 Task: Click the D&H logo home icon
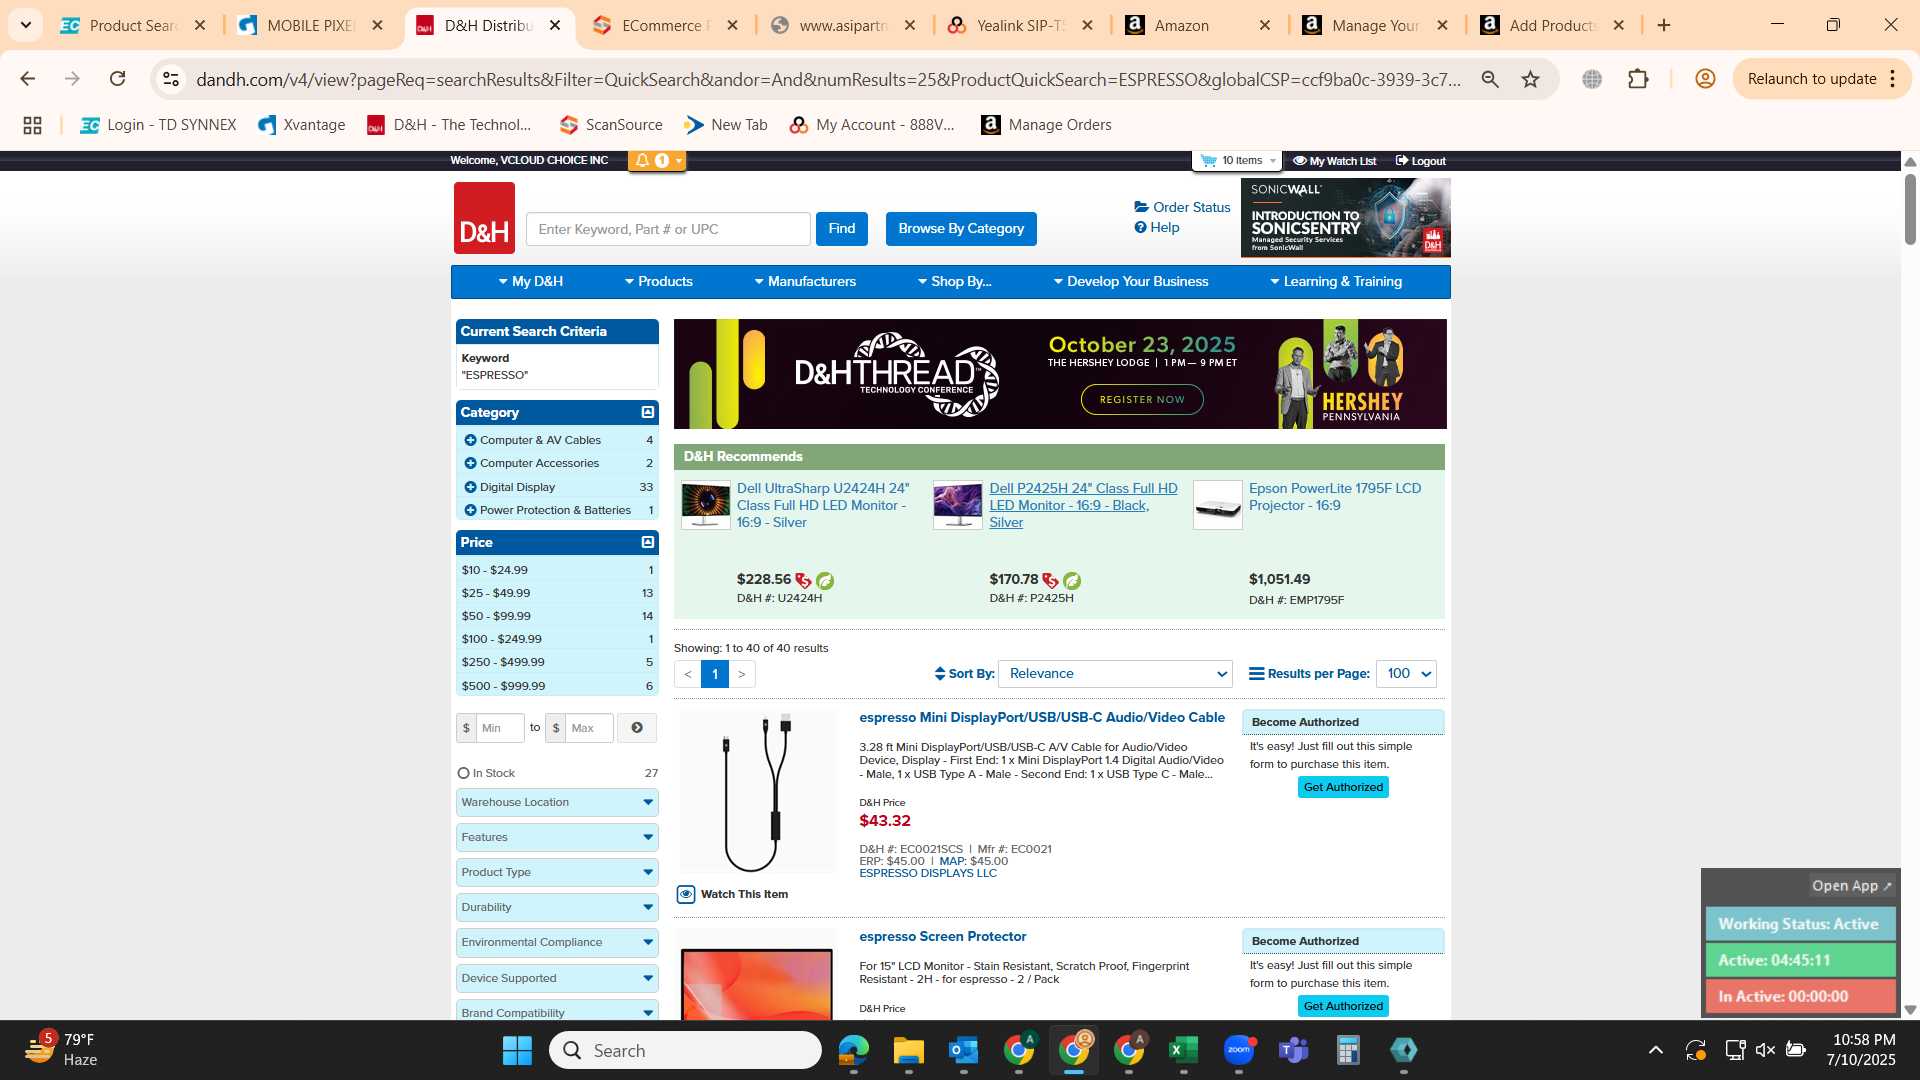pyautogui.click(x=484, y=217)
